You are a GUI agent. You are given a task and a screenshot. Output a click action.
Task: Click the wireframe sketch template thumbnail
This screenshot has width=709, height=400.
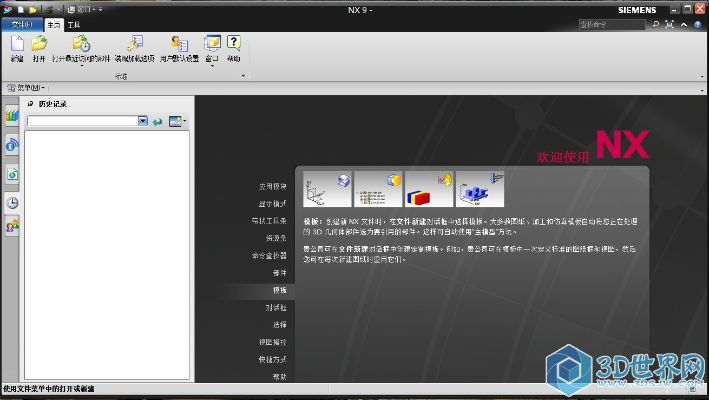327,189
